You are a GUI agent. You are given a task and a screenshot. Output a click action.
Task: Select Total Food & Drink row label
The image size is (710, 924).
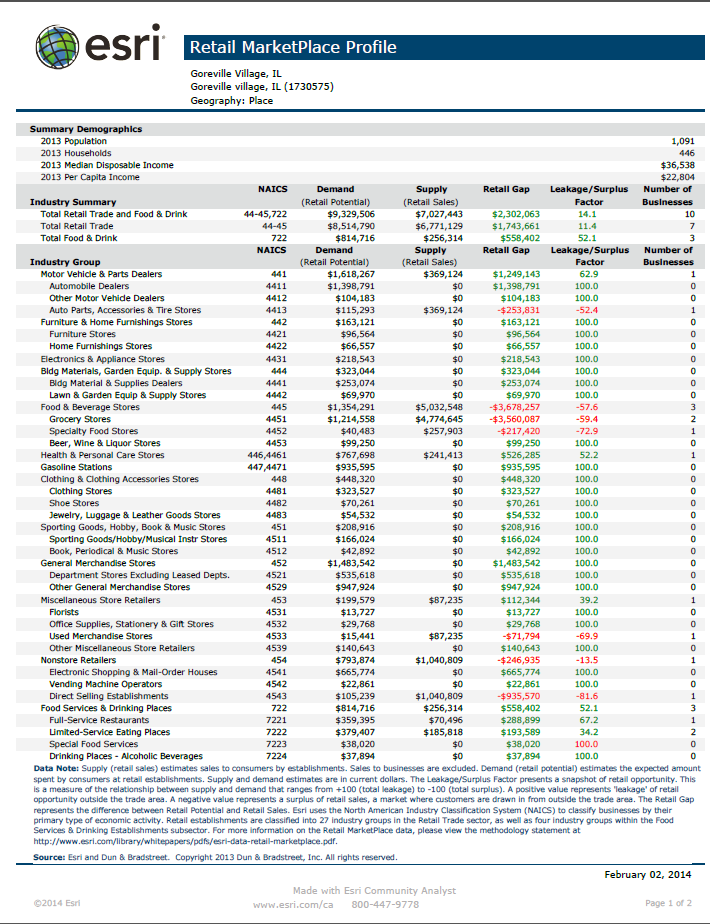79,238
